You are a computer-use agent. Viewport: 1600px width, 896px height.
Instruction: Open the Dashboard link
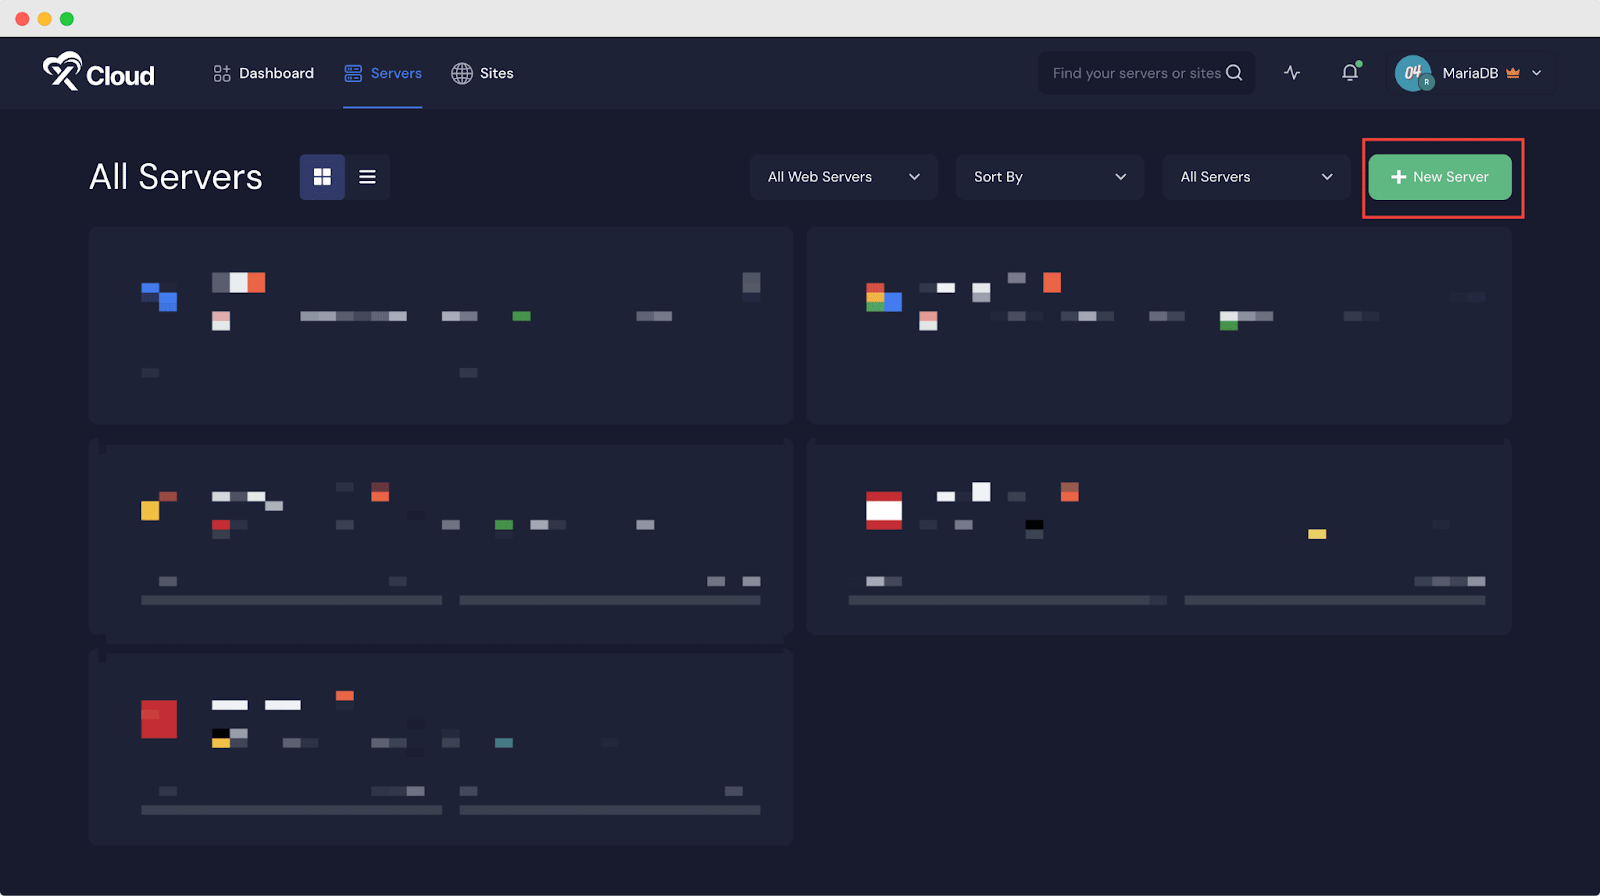click(276, 73)
